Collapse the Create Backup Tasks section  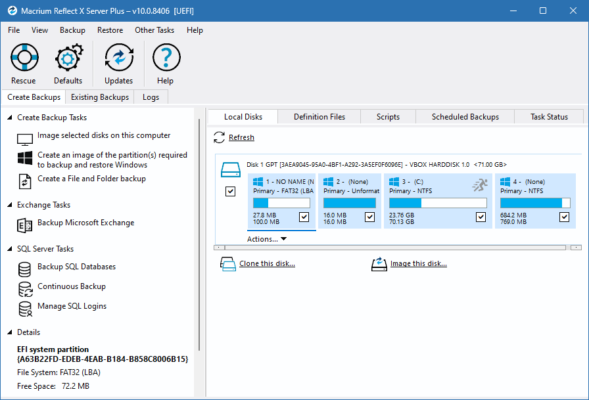click(10, 118)
